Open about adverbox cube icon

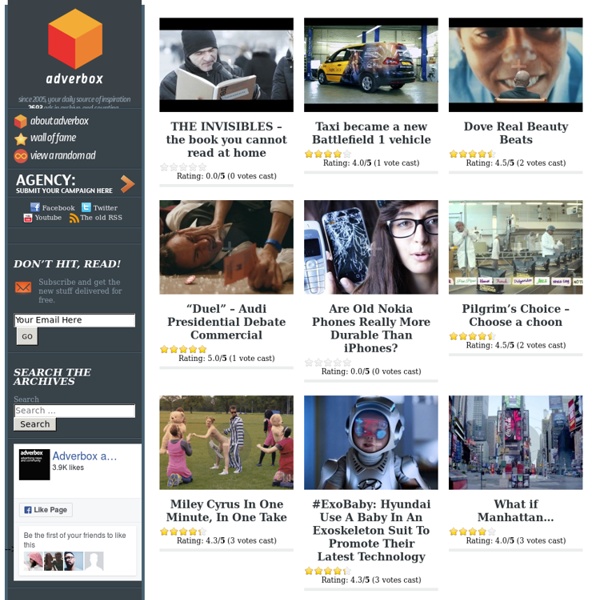pos(20,121)
